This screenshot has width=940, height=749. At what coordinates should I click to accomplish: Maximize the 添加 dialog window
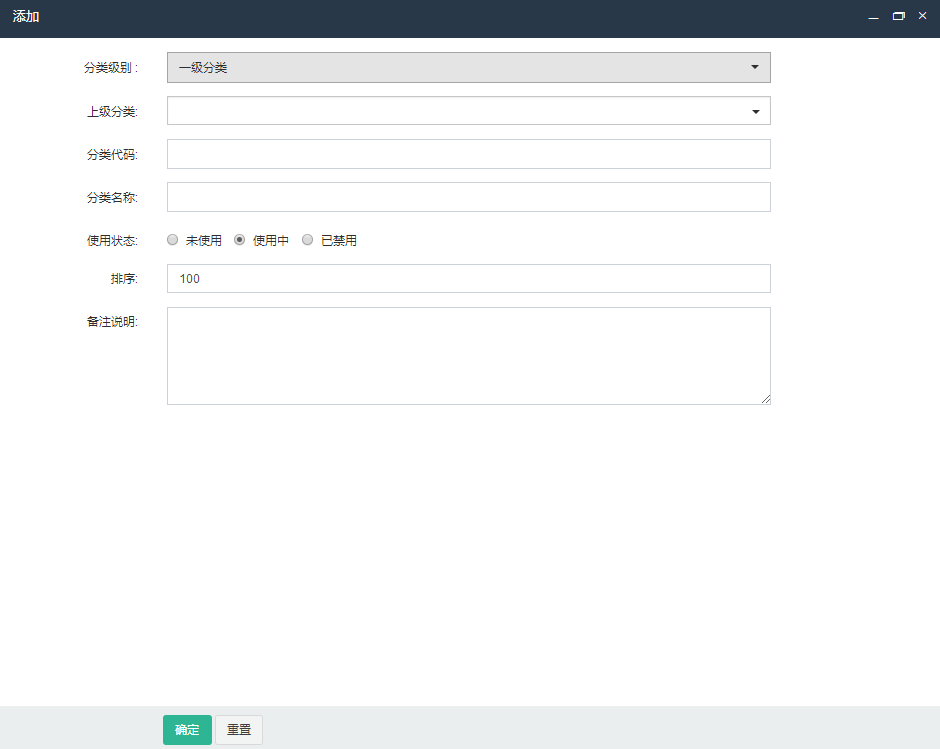coord(898,16)
